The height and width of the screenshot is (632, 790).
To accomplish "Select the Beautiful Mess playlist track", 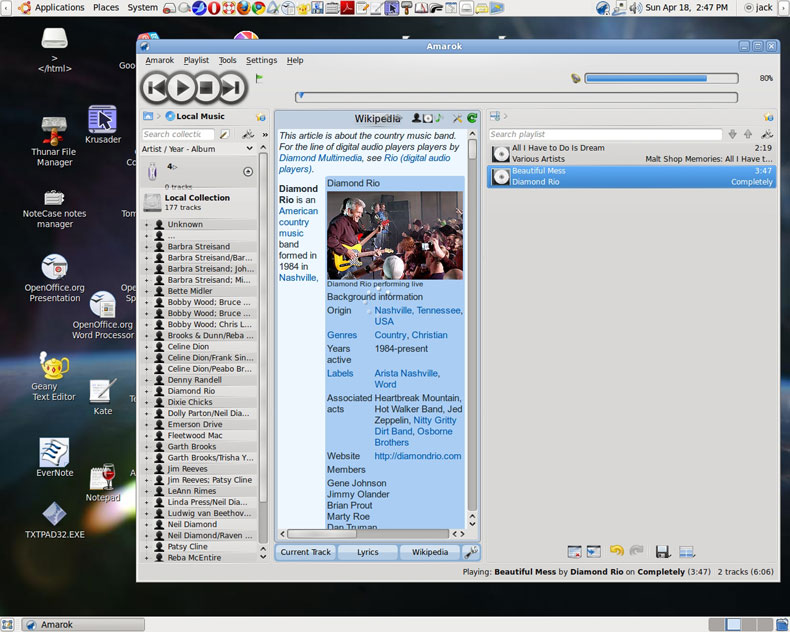I will [632, 176].
